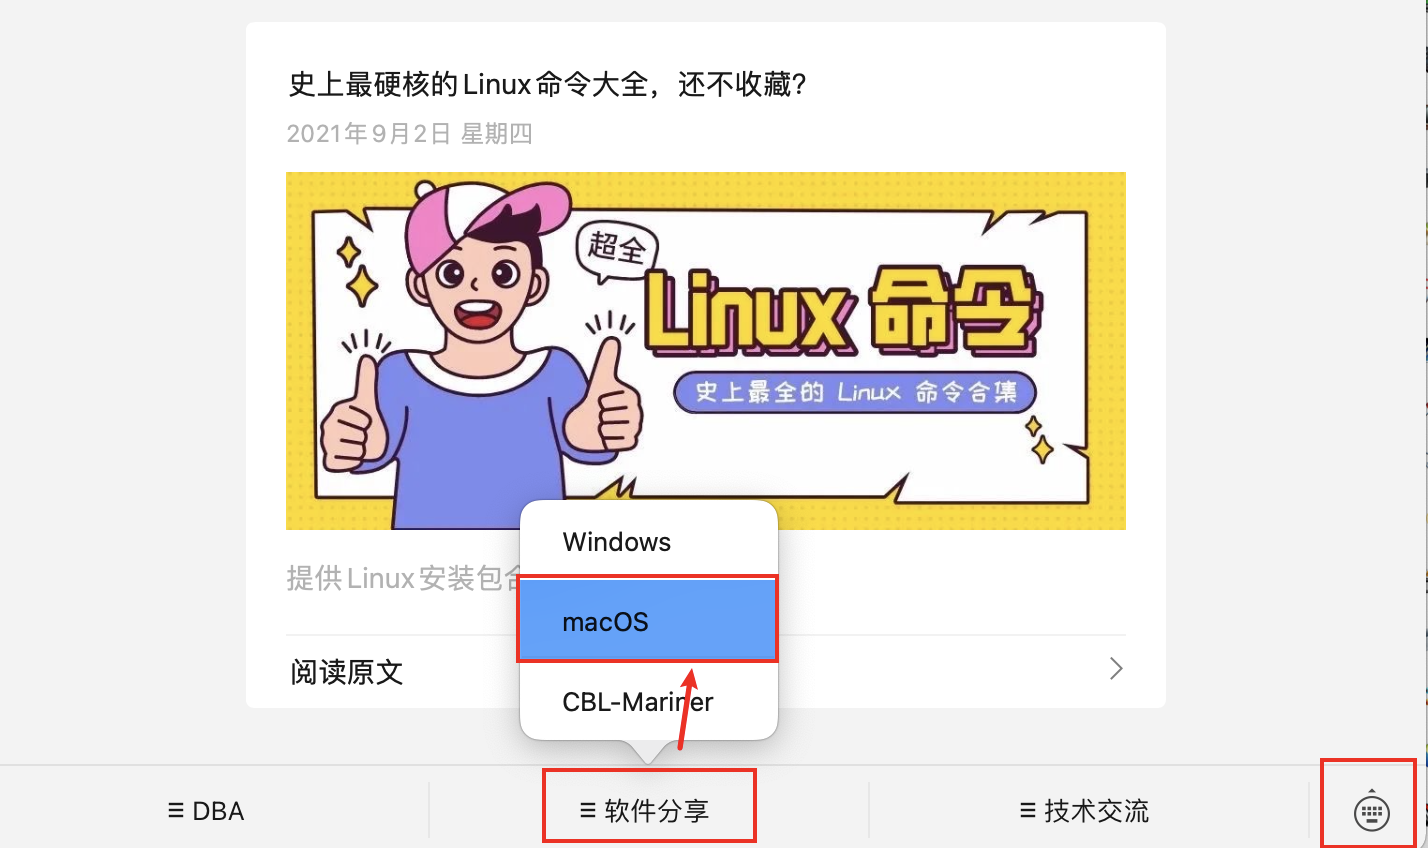Image resolution: width=1428 pixels, height=848 pixels.
Task: Click the purple 史上最全的 Linux 命令合集 label
Action: 855,392
